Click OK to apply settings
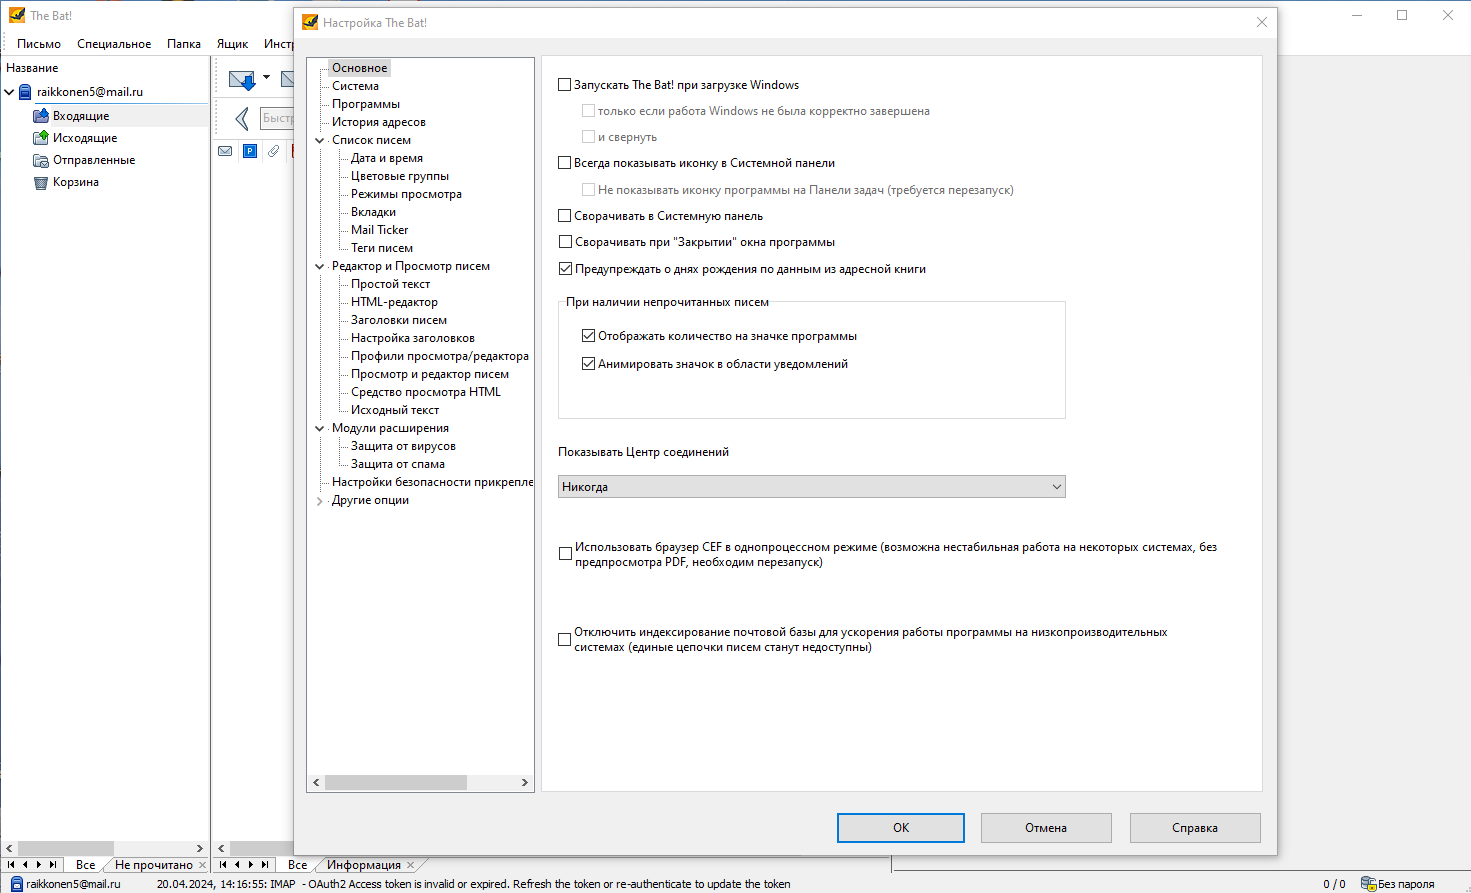The height and width of the screenshot is (893, 1471). [x=901, y=828]
